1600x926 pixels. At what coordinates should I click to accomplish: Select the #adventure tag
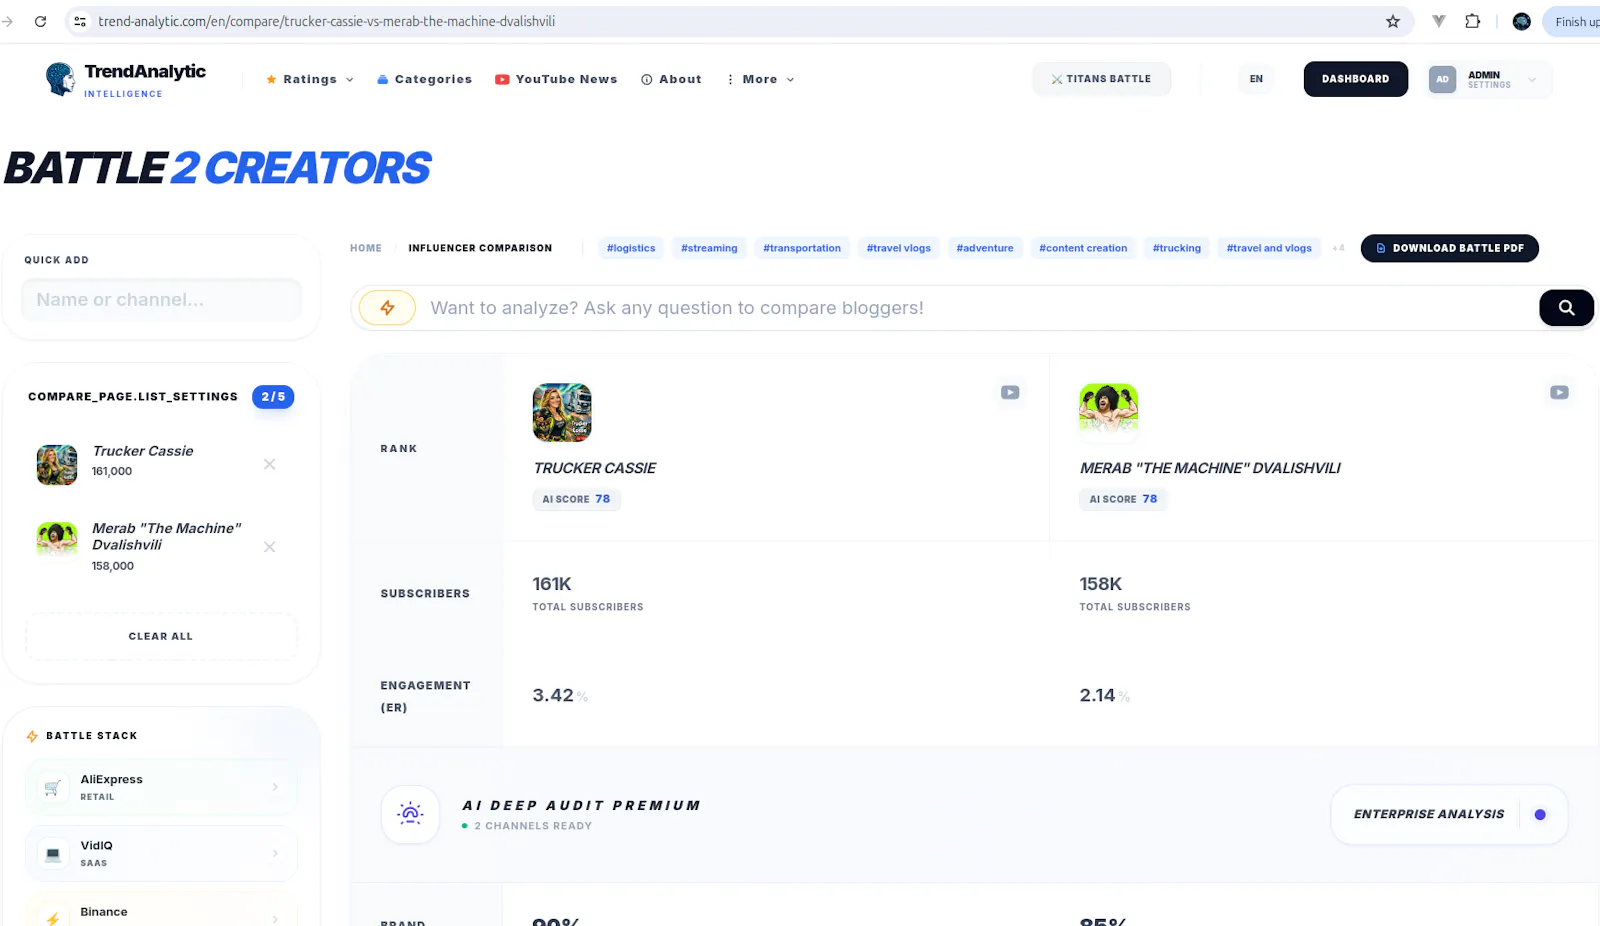[985, 248]
